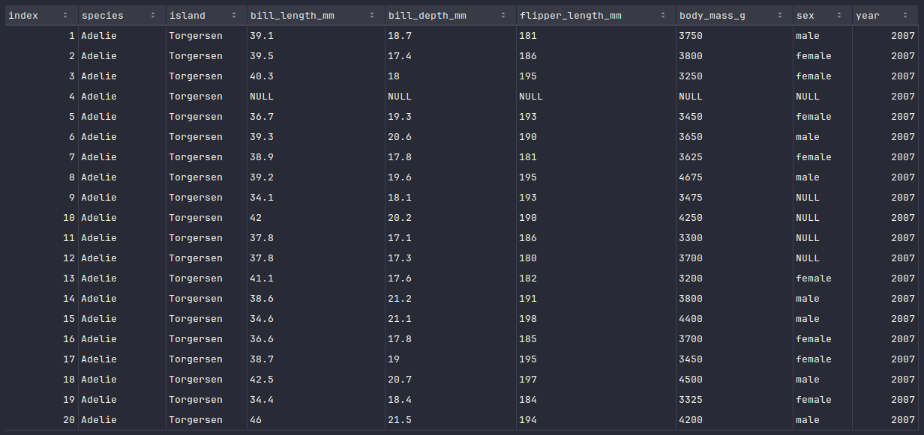Screen dimensions: 924x435
Task: Select the island column header label
Action: pos(187,16)
